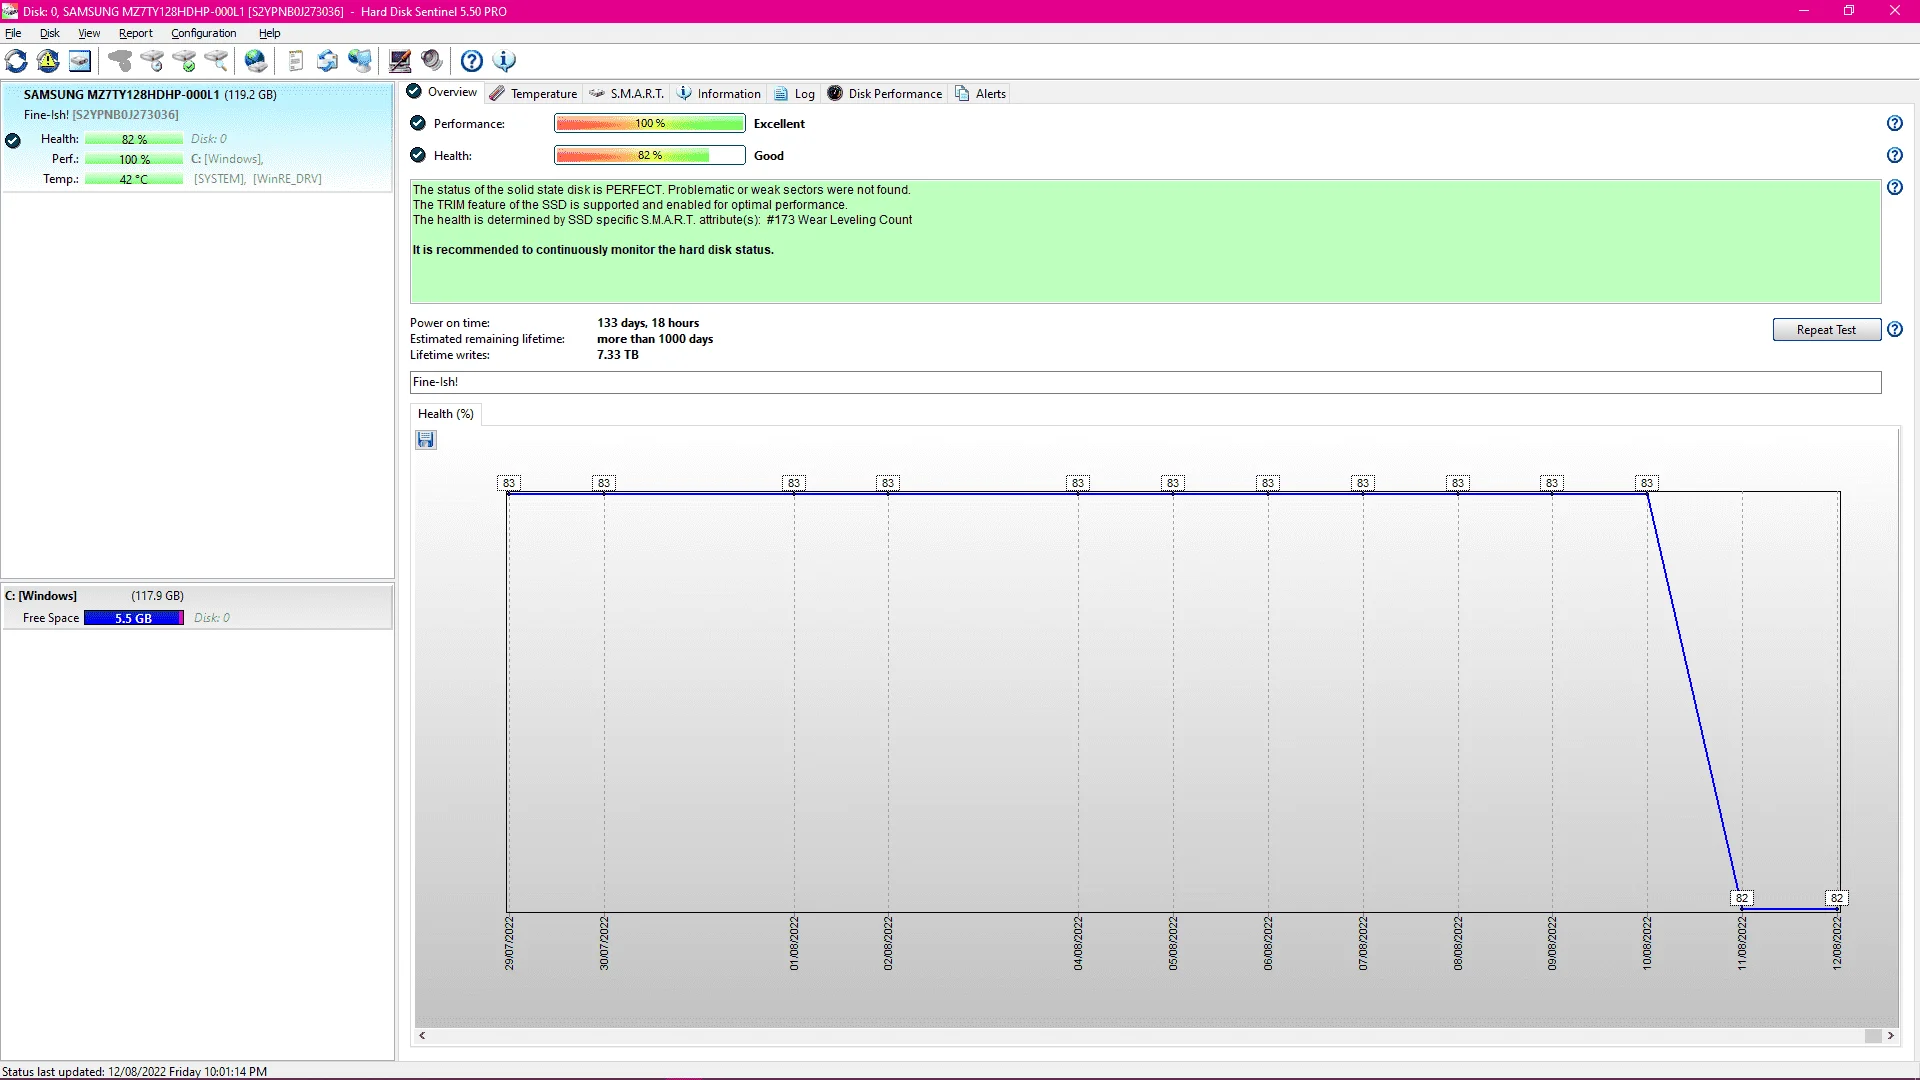Switch to the Overview tab
This screenshot has height=1080, width=1920.
pos(443,93)
